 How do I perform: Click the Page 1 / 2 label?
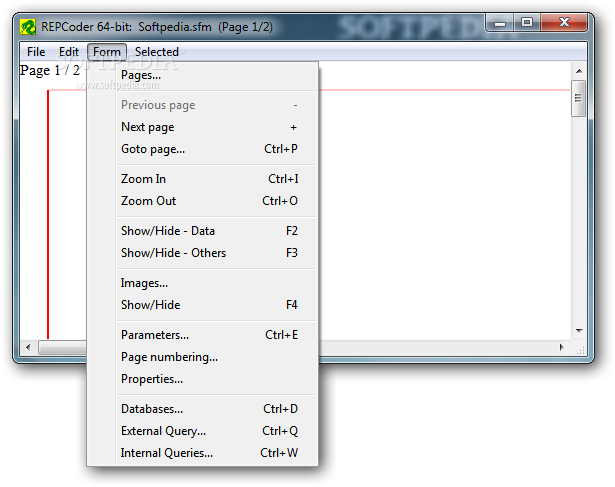[x=50, y=71]
